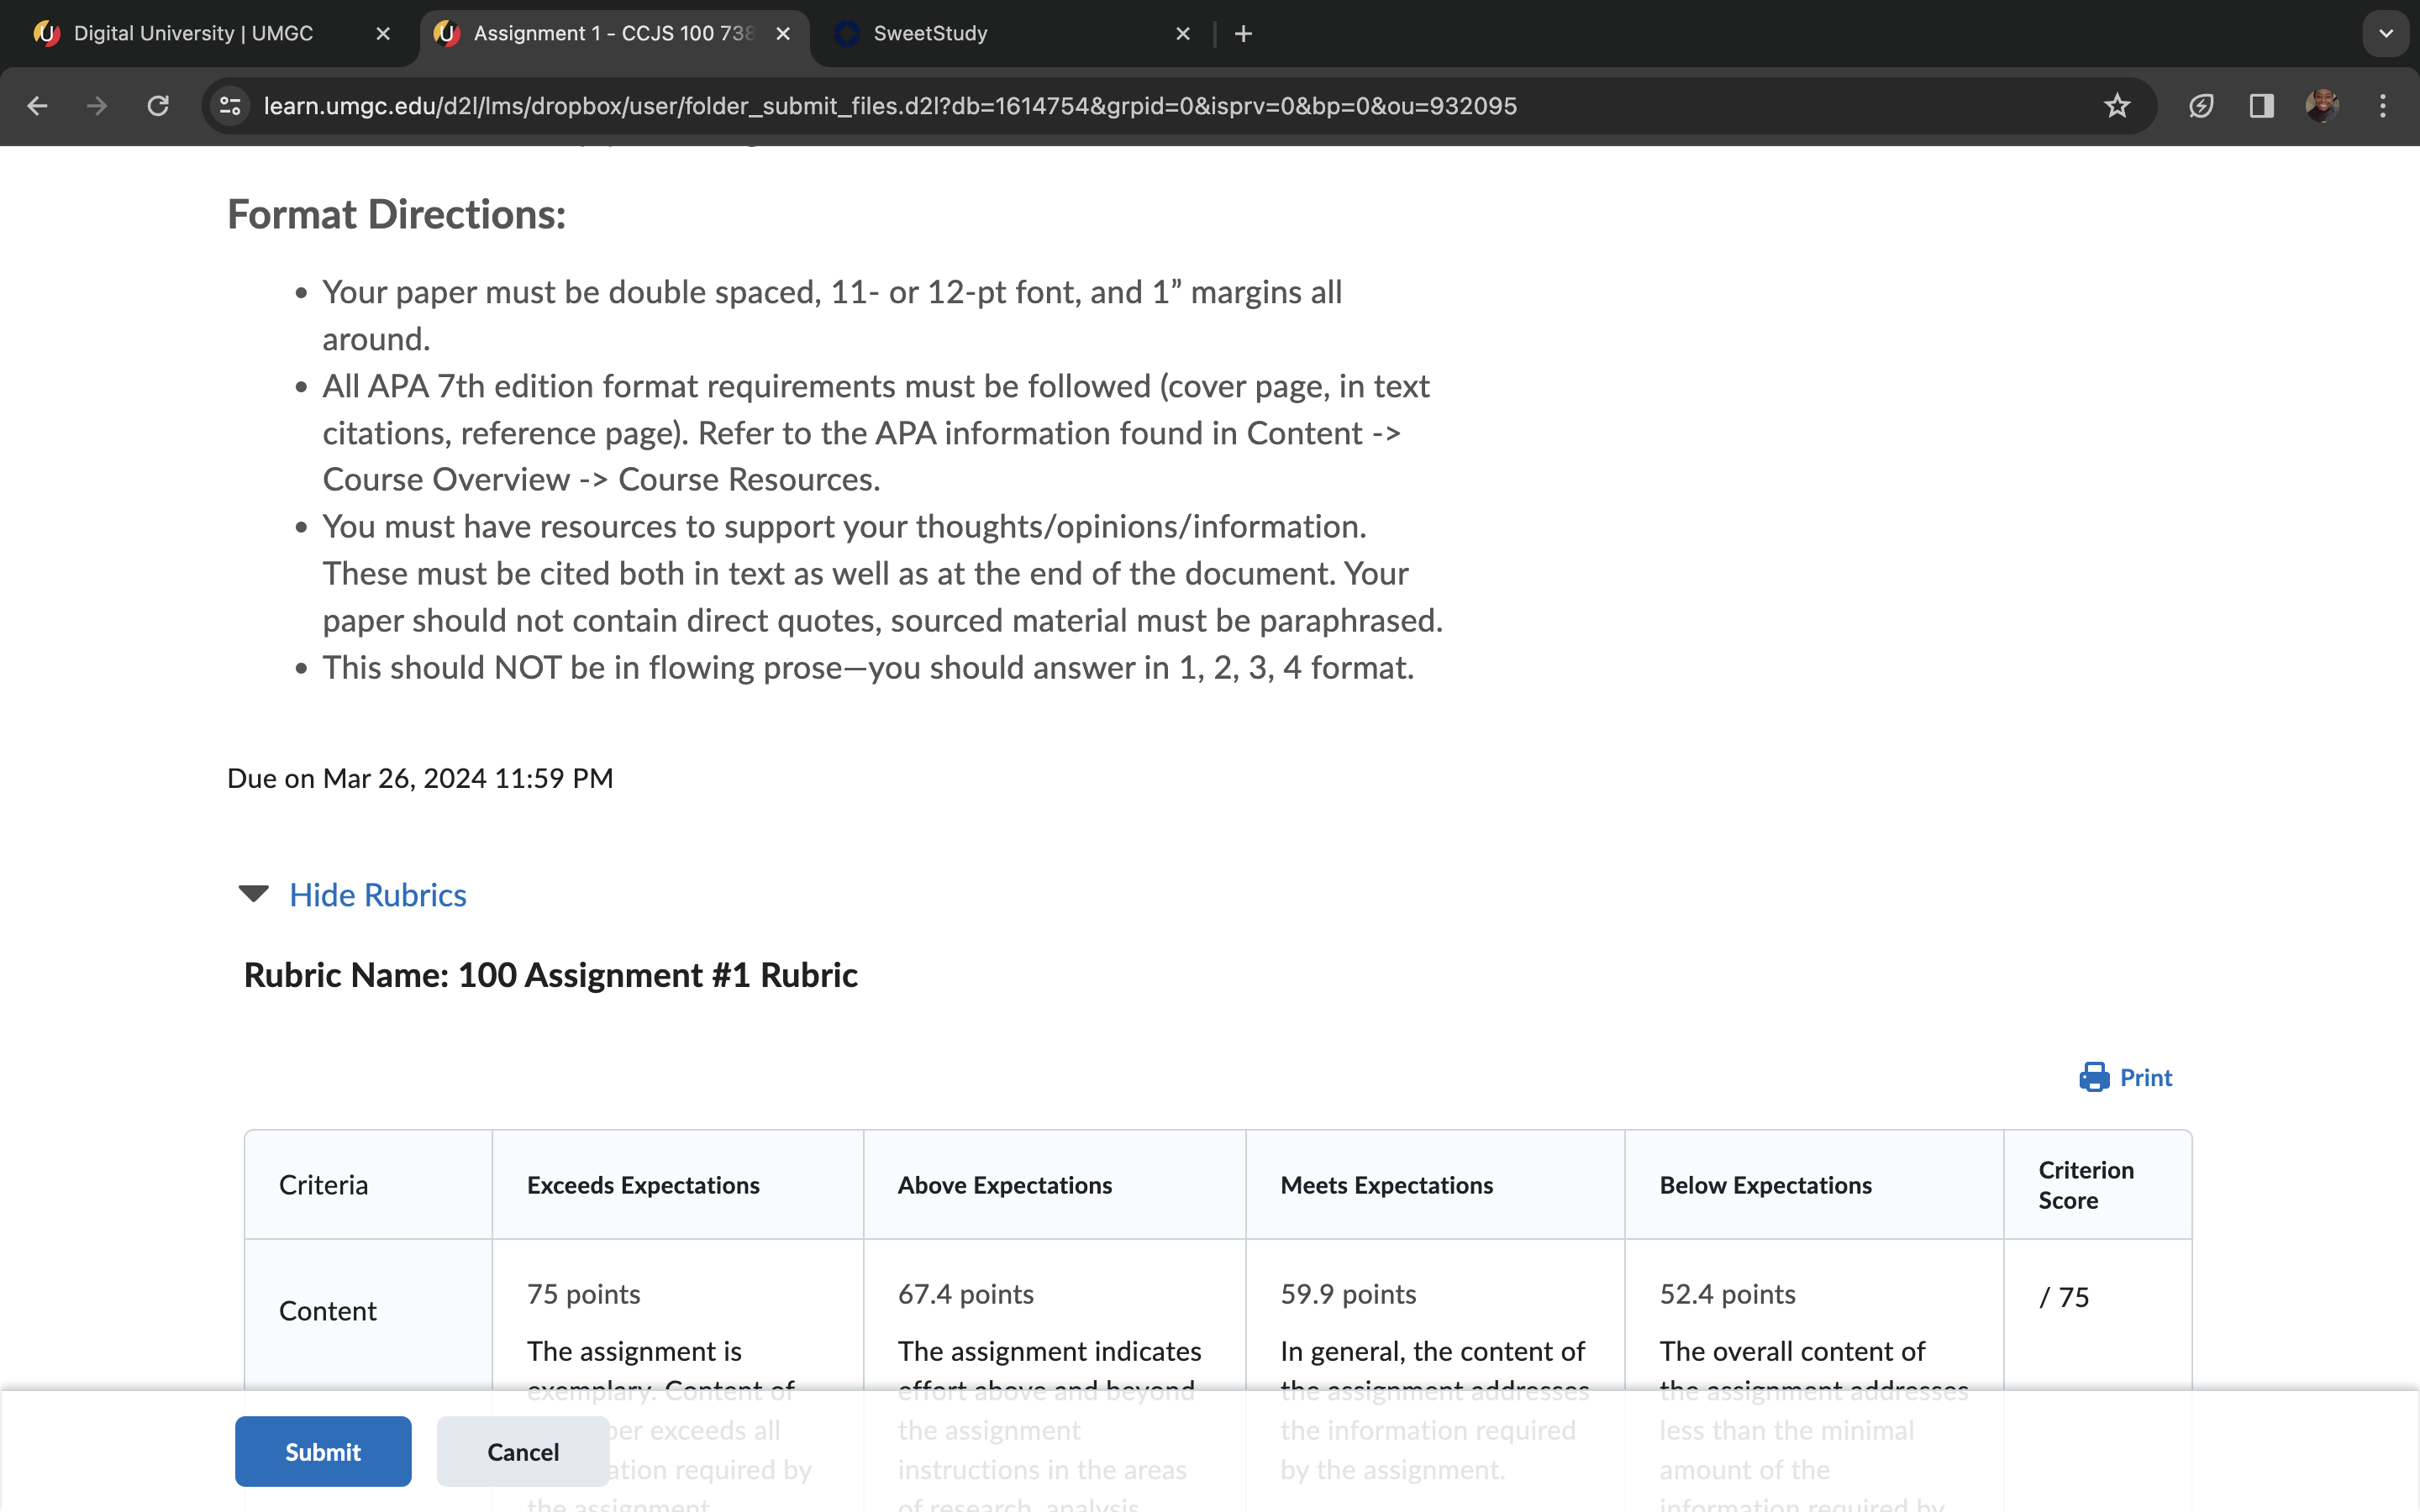Click the 52.4 points cell
This screenshot has height=1512, width=2420.
tap(1727, 1294)
